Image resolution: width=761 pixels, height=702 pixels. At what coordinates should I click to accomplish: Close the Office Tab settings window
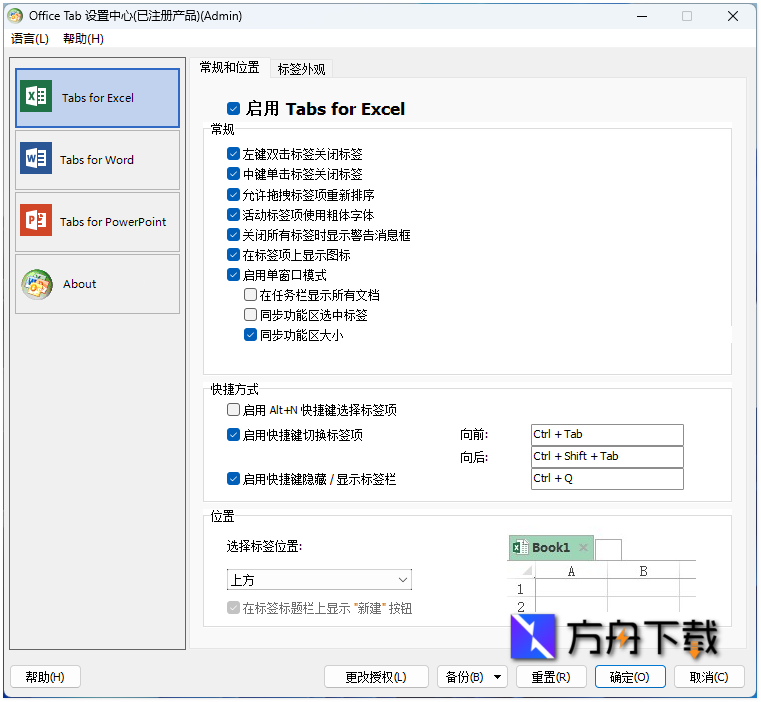[x=732, y=17]
